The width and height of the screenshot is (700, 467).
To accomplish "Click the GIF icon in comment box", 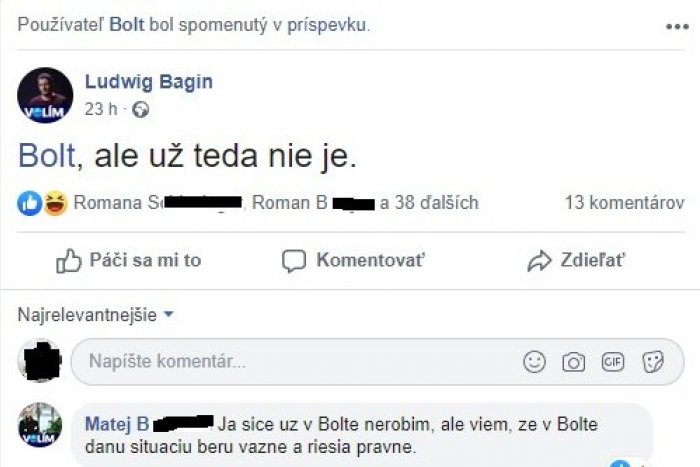I will 612,362.
